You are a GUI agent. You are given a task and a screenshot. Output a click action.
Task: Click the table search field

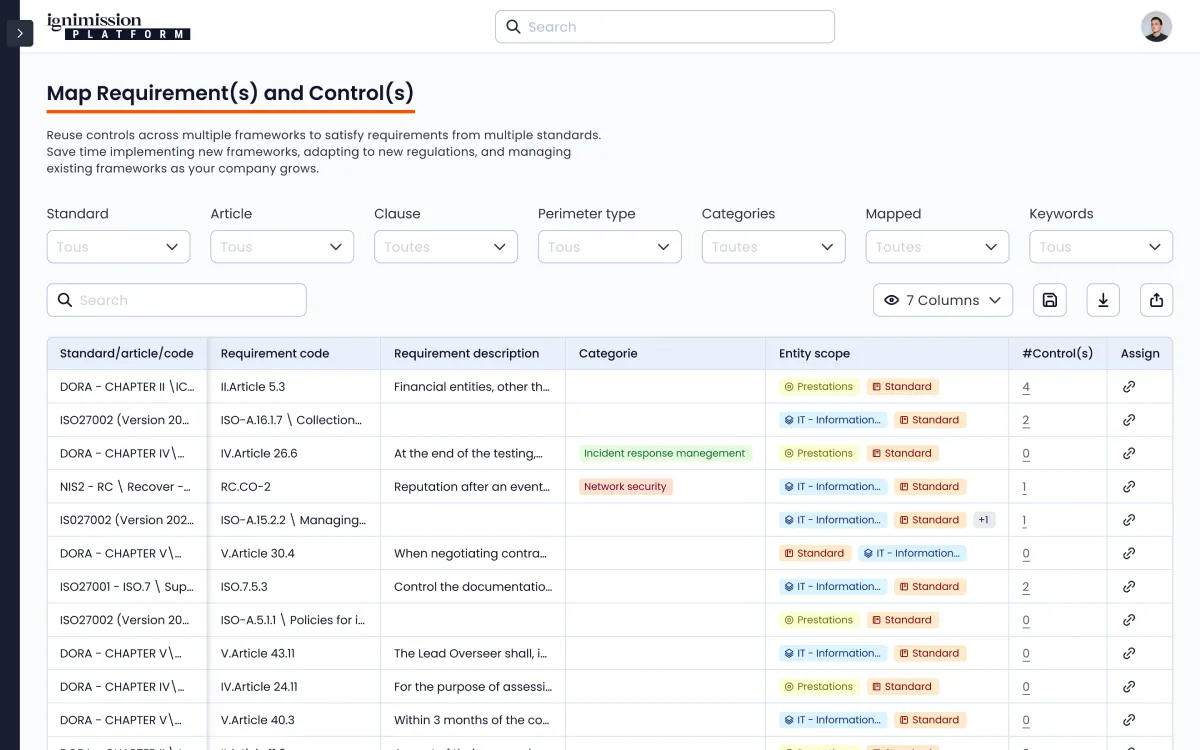(177, 300)
